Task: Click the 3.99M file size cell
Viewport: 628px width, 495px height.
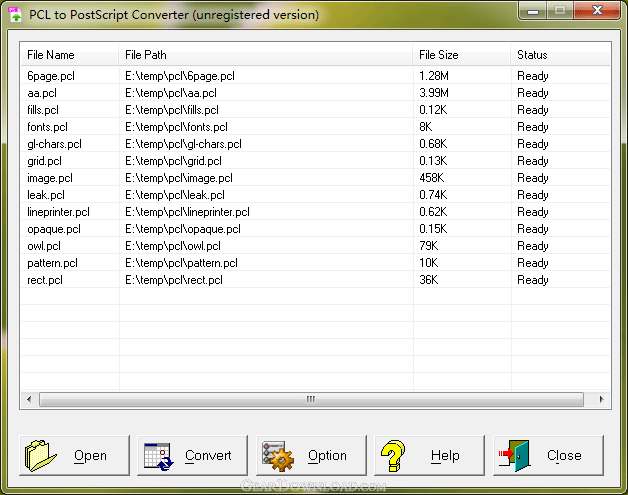Action: pyautogui.click(x=434, y=93)
